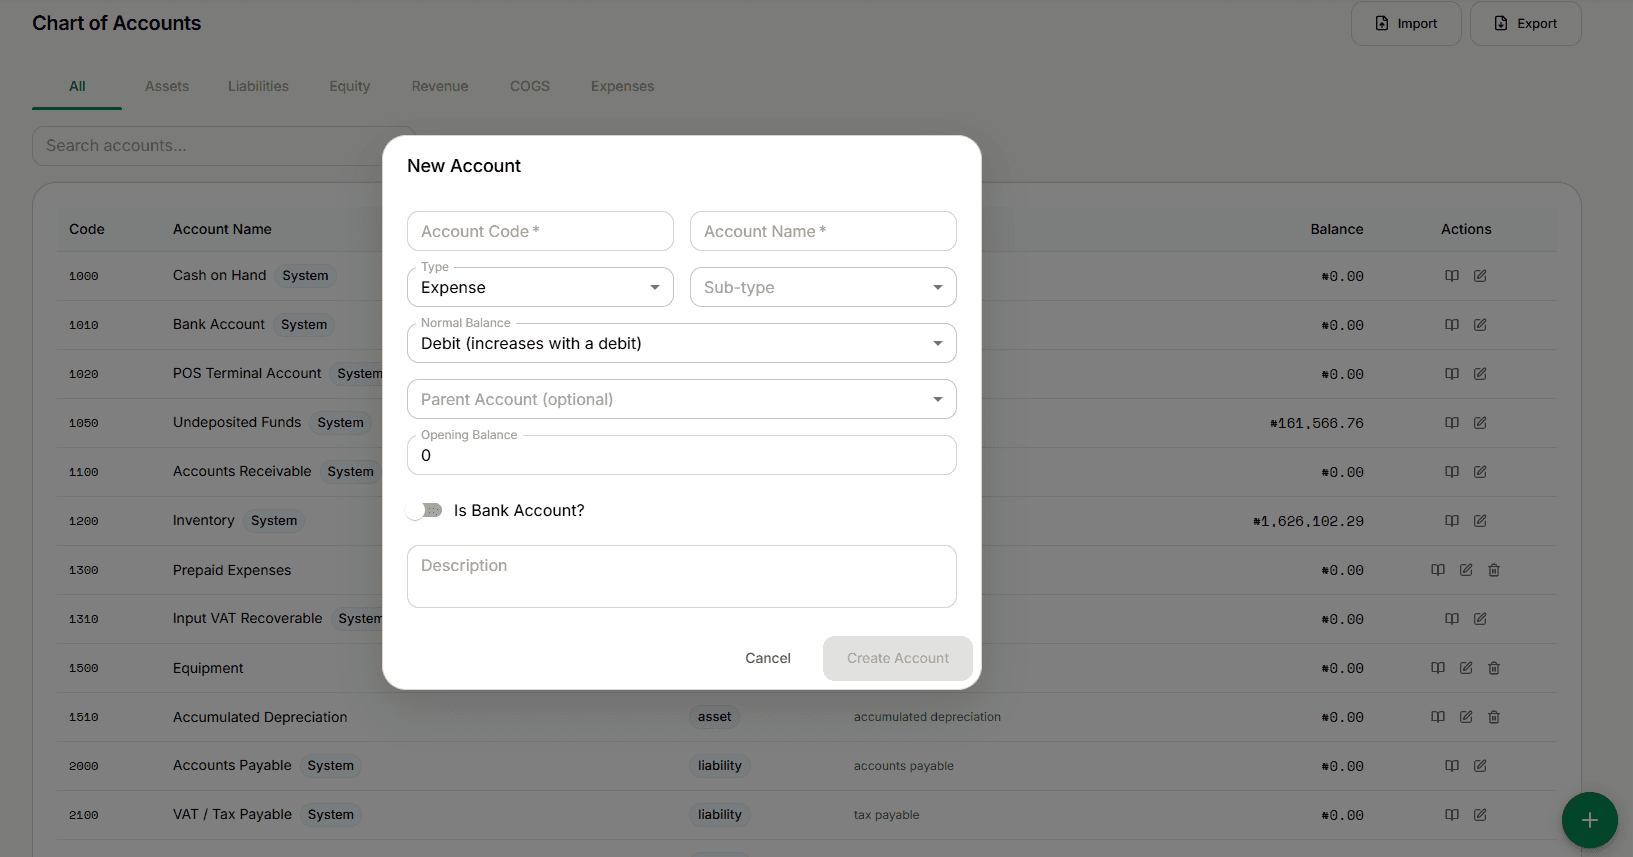Click the Import button
The height and width of the screenshot is (857, 1633).
[x=1406, y=23]
